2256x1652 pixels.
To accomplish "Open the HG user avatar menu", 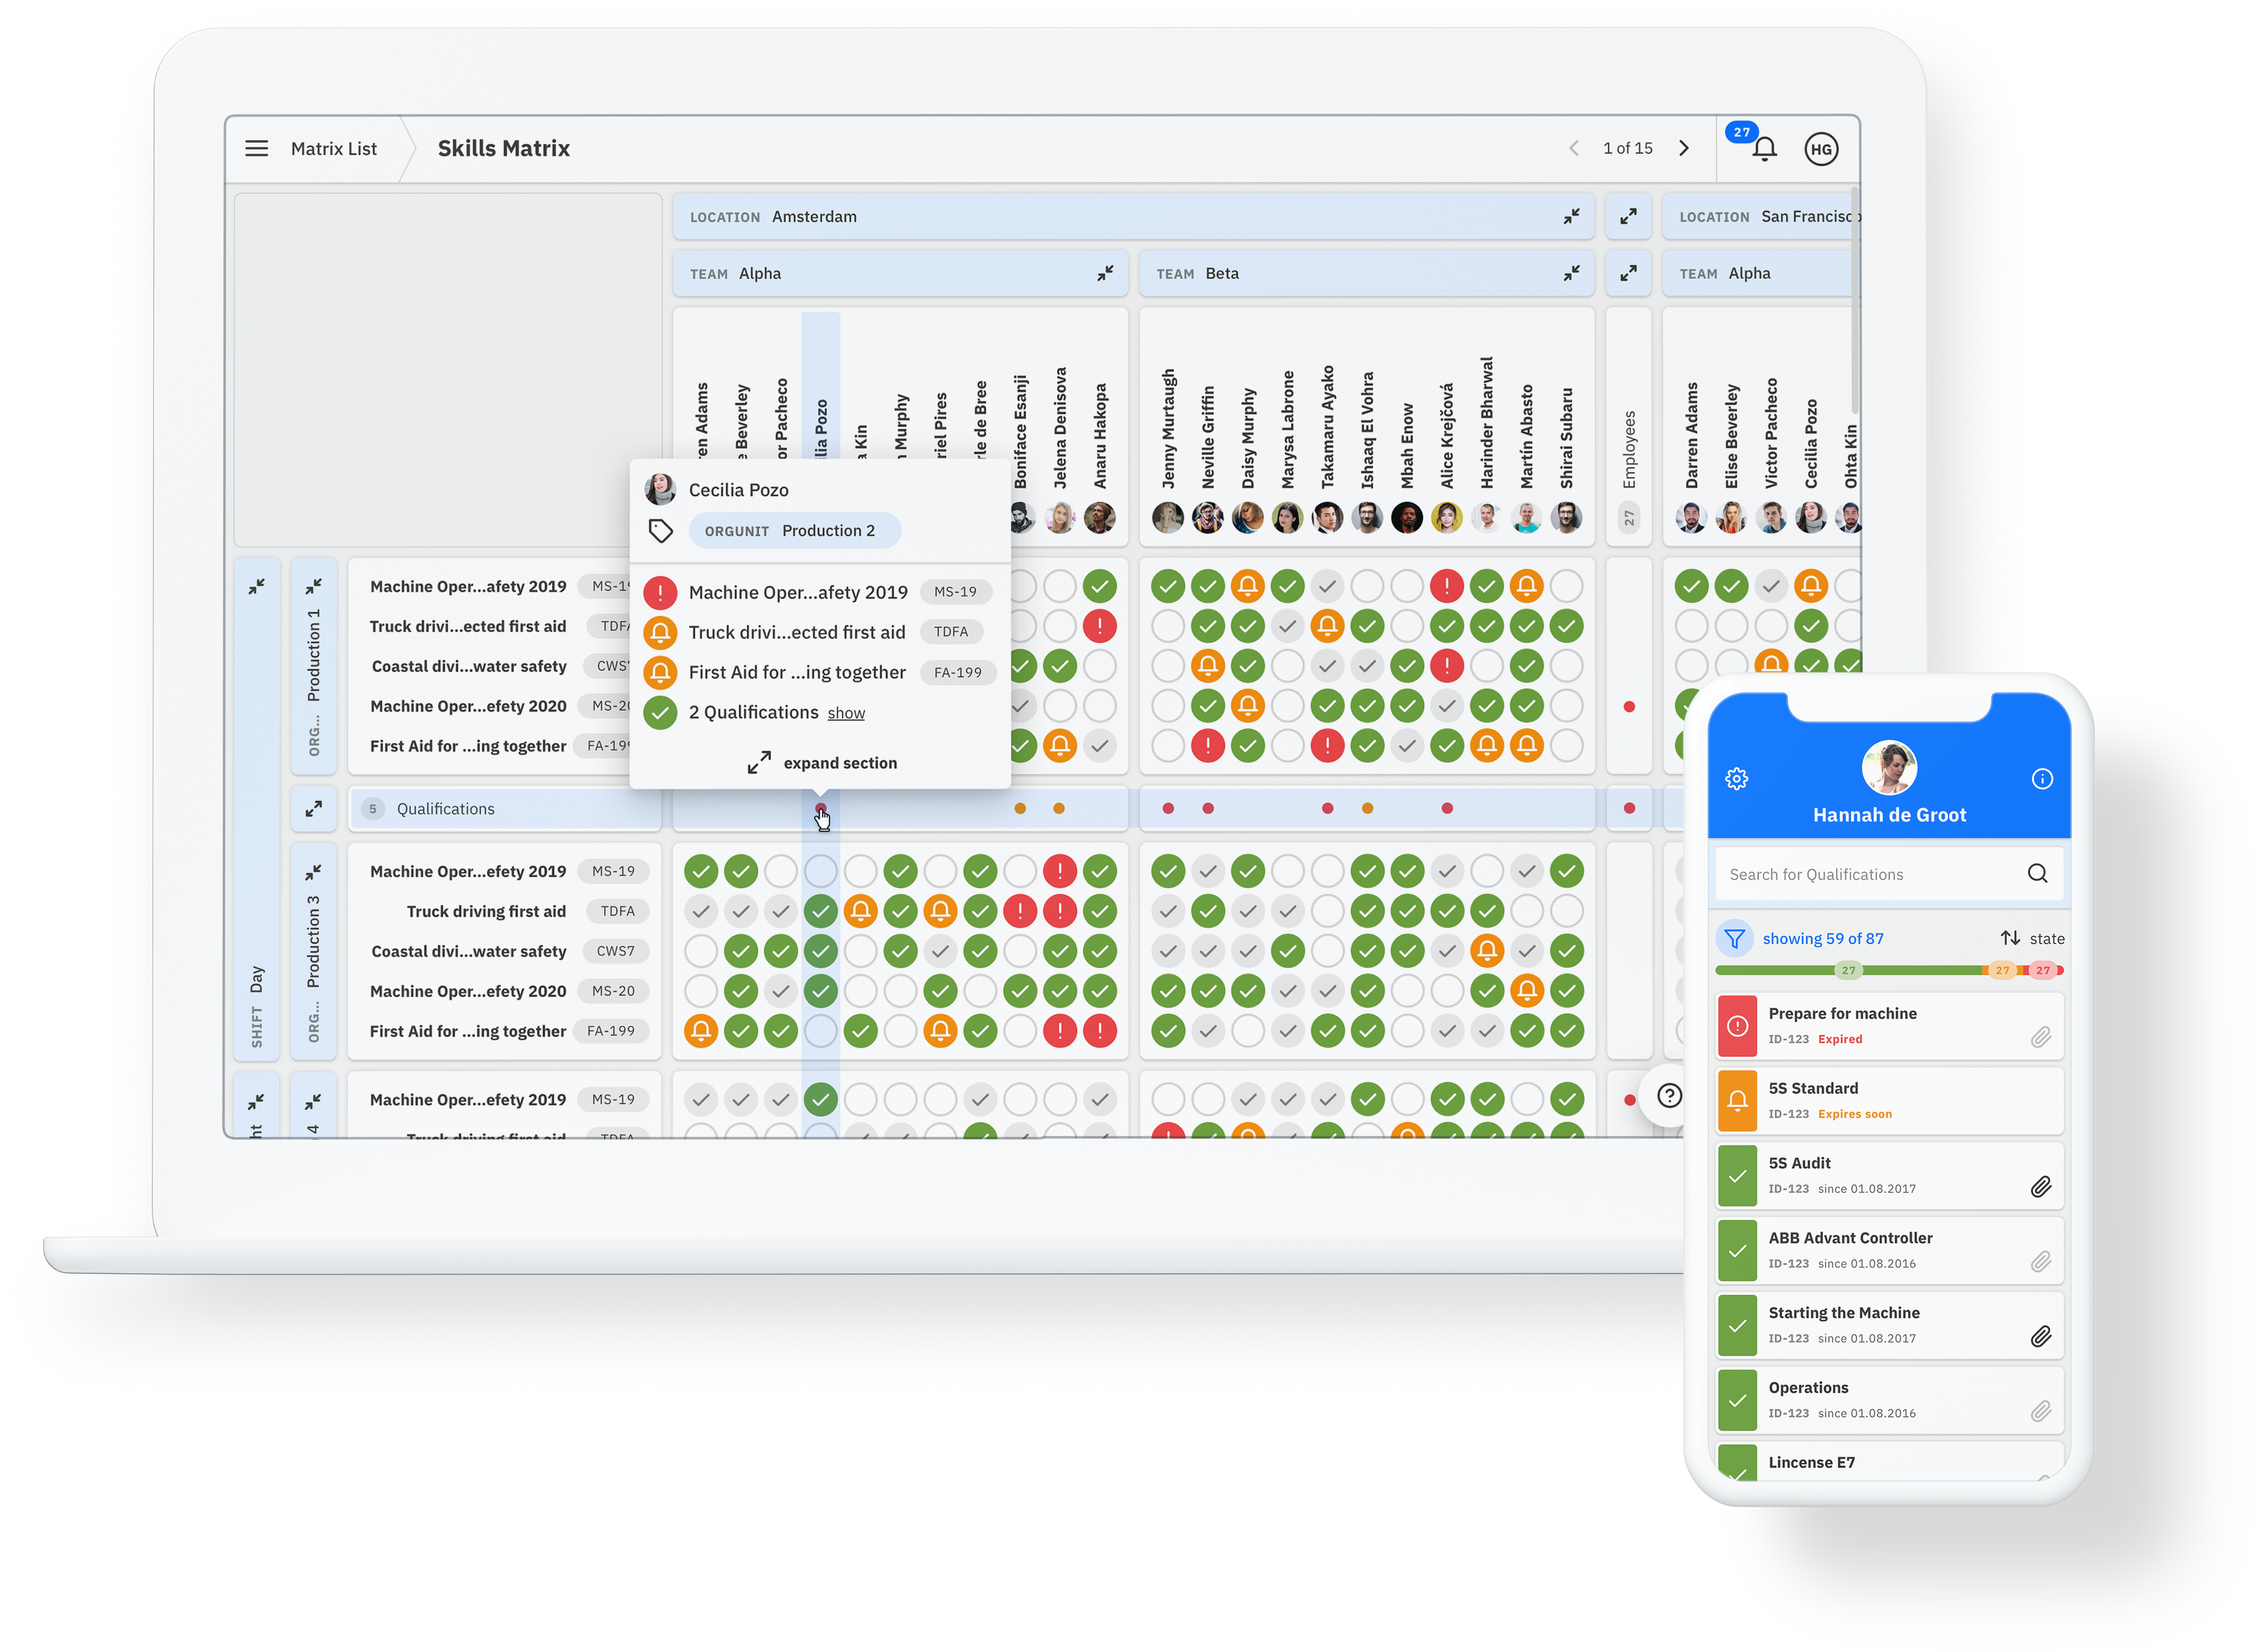I will [1821, 149].
